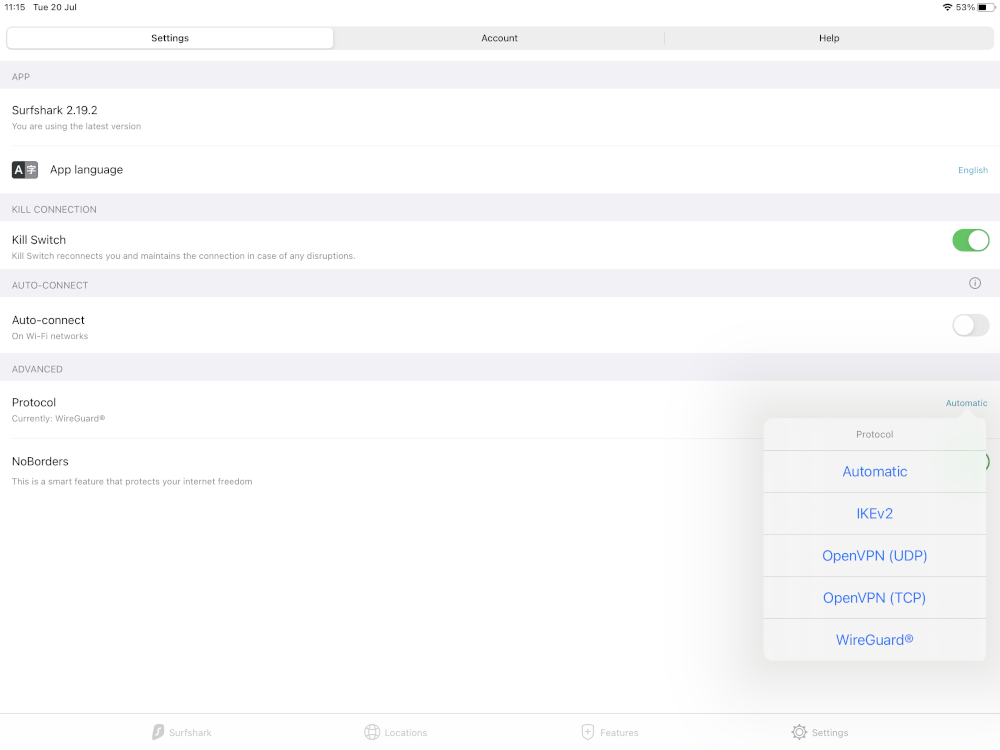Click the App language translation icon
The height and width of the screenshot is (750, 1000).
click(x=24, y=169)
